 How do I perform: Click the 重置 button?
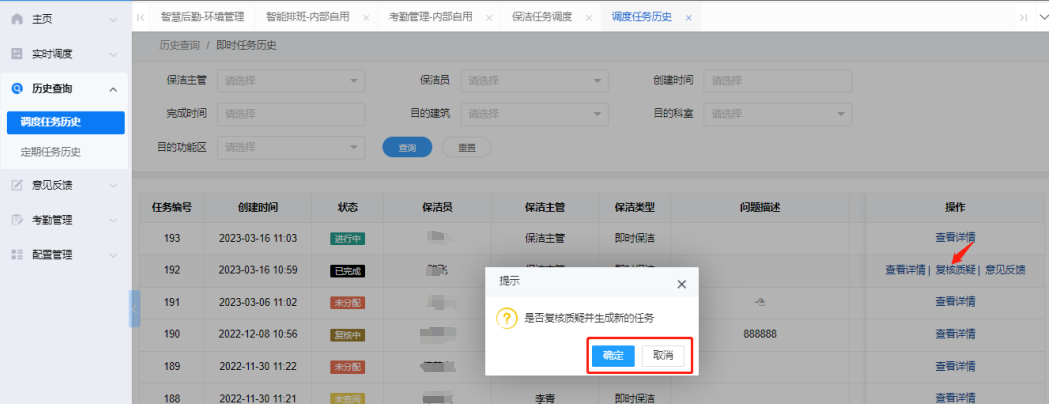point(467,147)
